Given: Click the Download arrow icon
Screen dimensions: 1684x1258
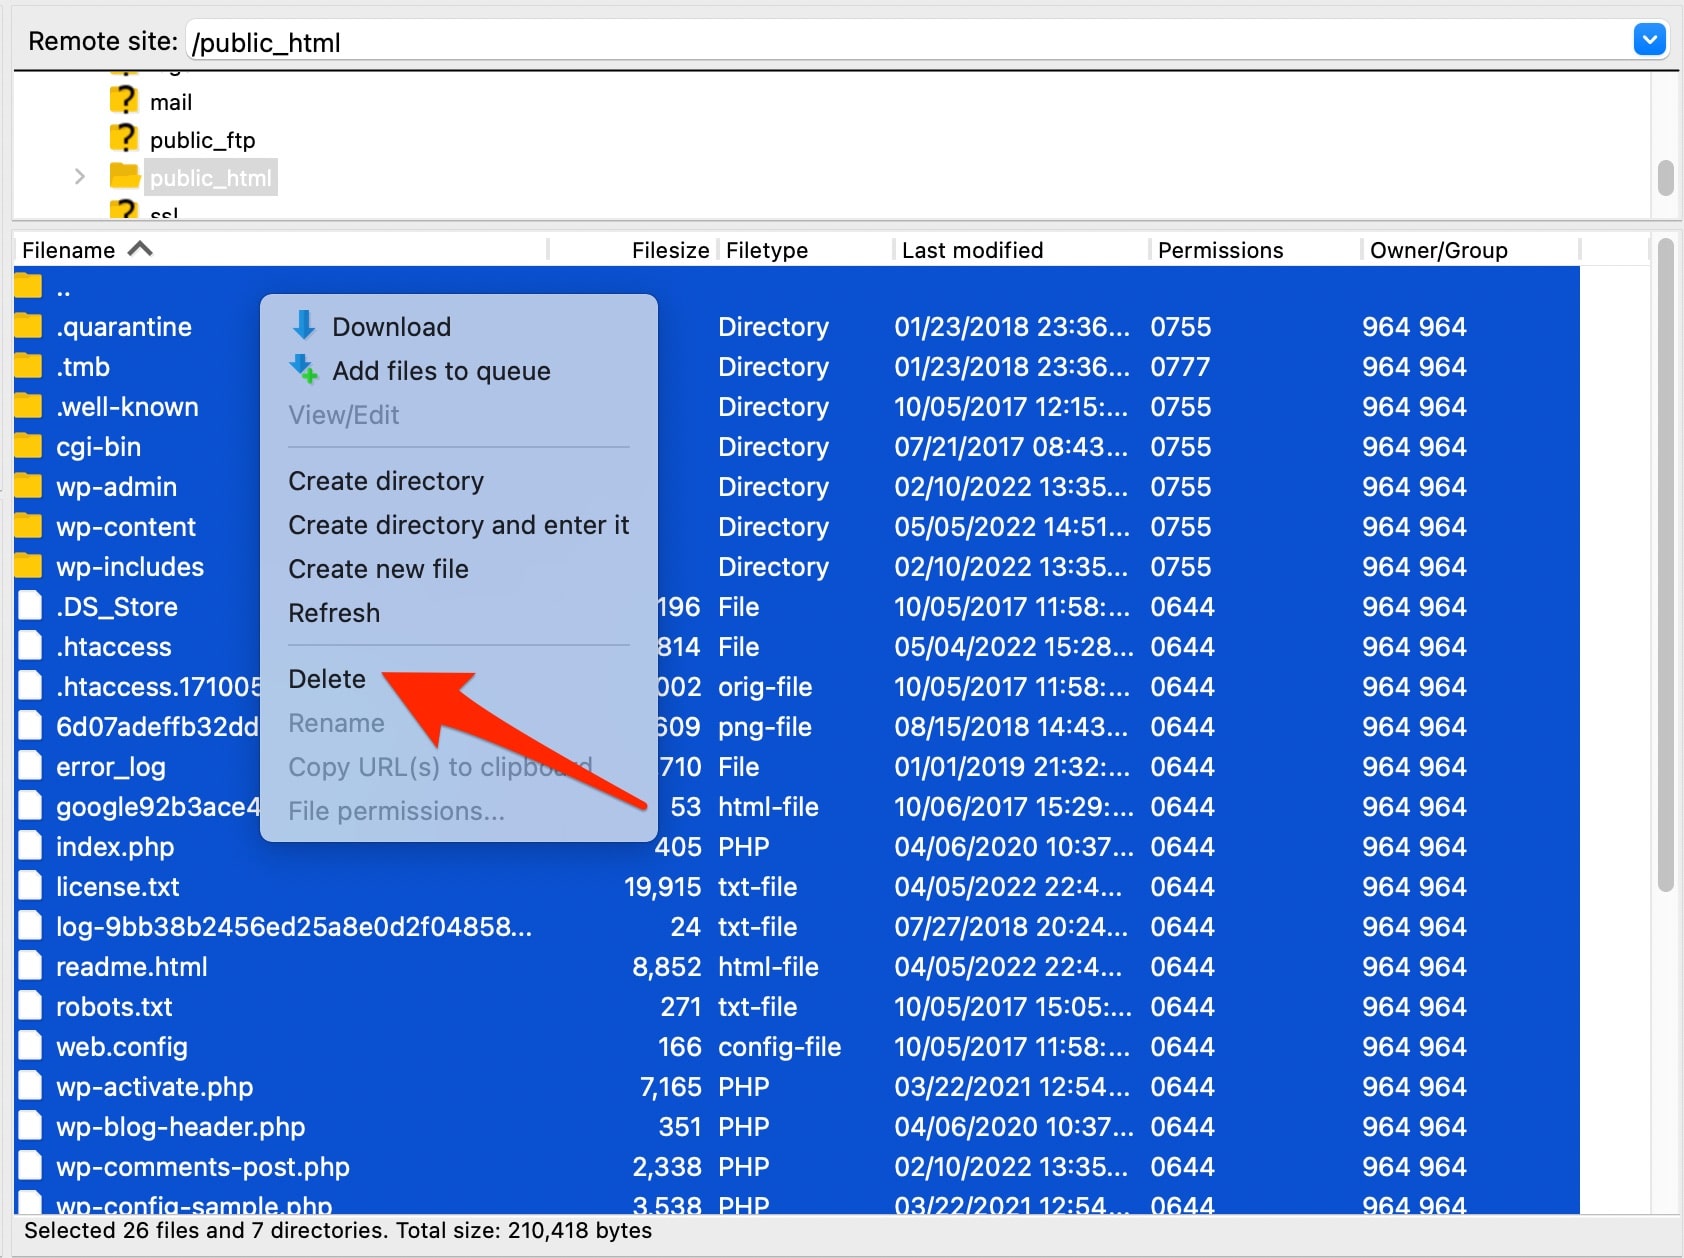Looking at the screenshot, I should pos(304,325).
